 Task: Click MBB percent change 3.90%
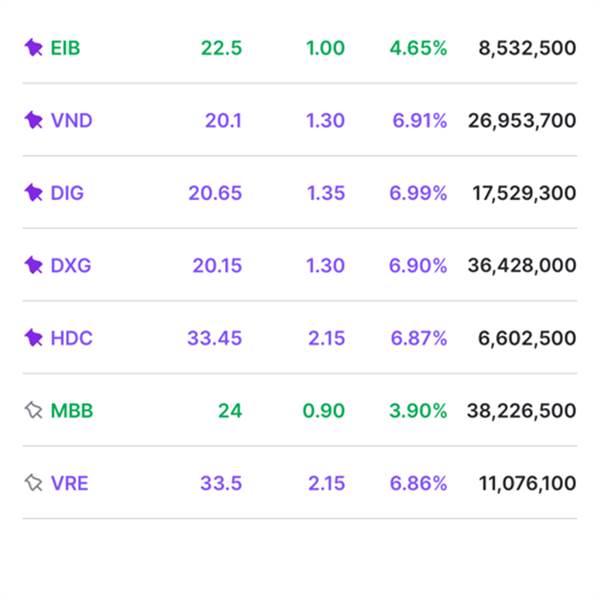(x=419, y=410)
